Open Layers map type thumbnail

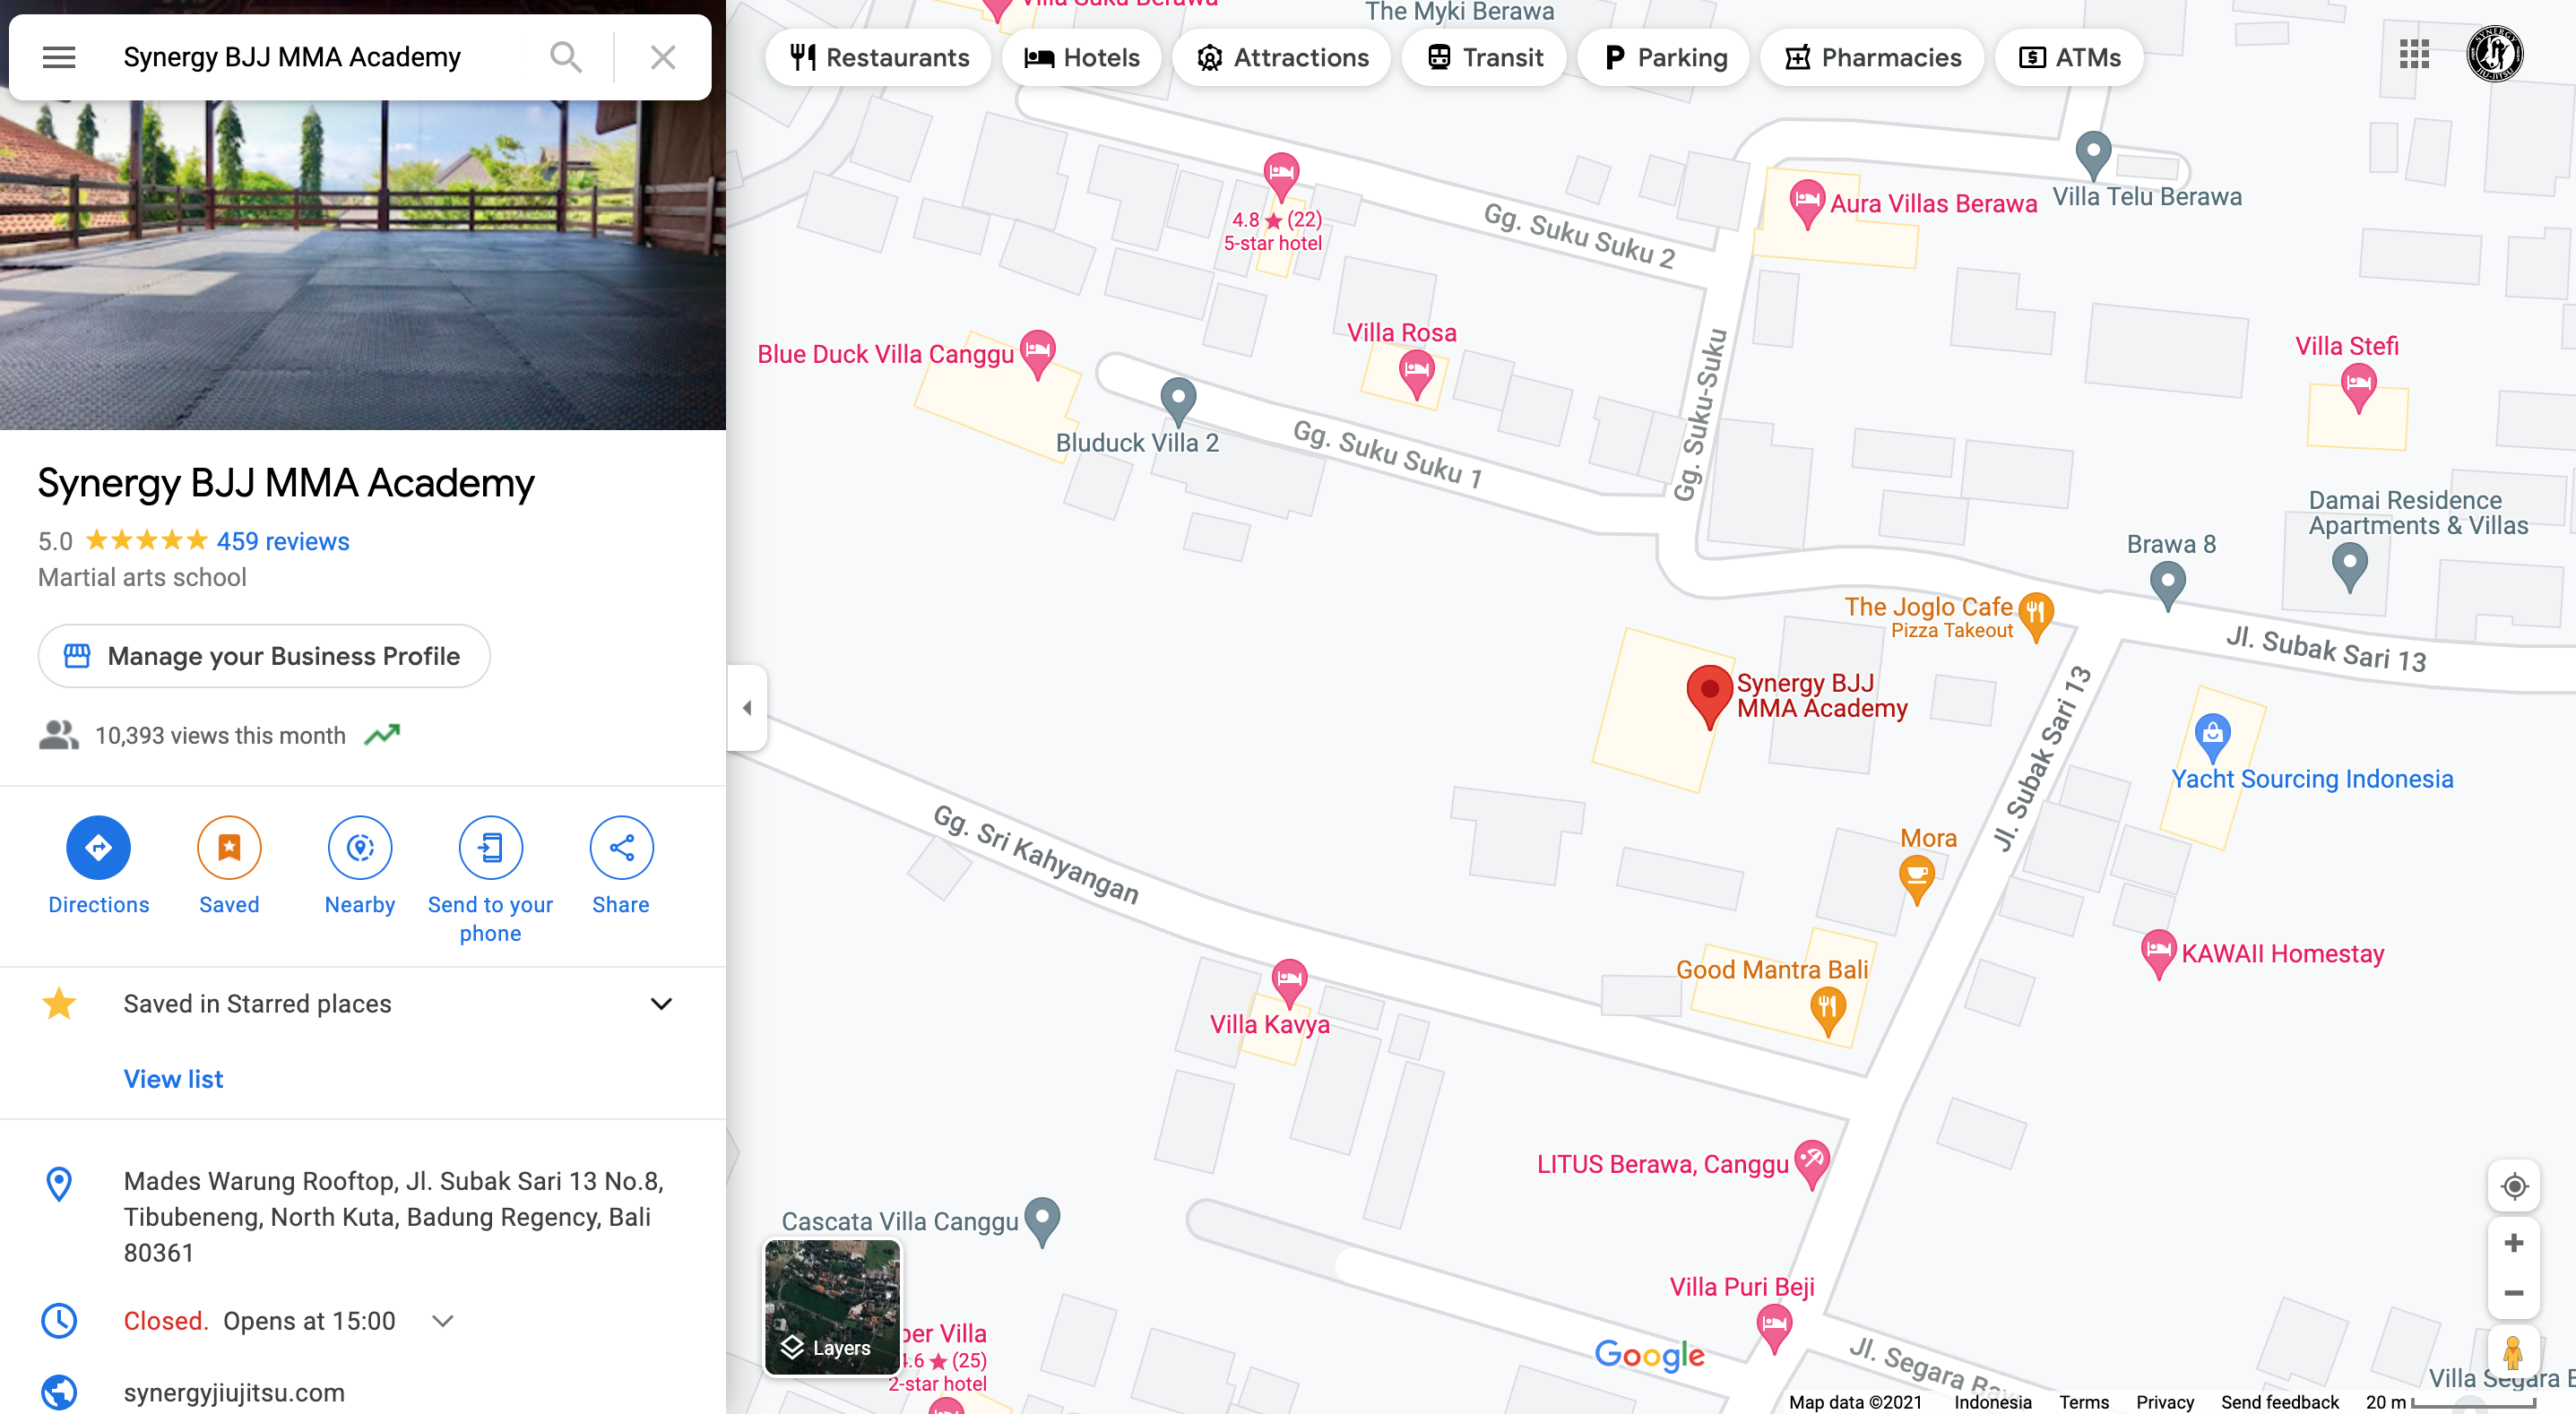point(832,1307)
